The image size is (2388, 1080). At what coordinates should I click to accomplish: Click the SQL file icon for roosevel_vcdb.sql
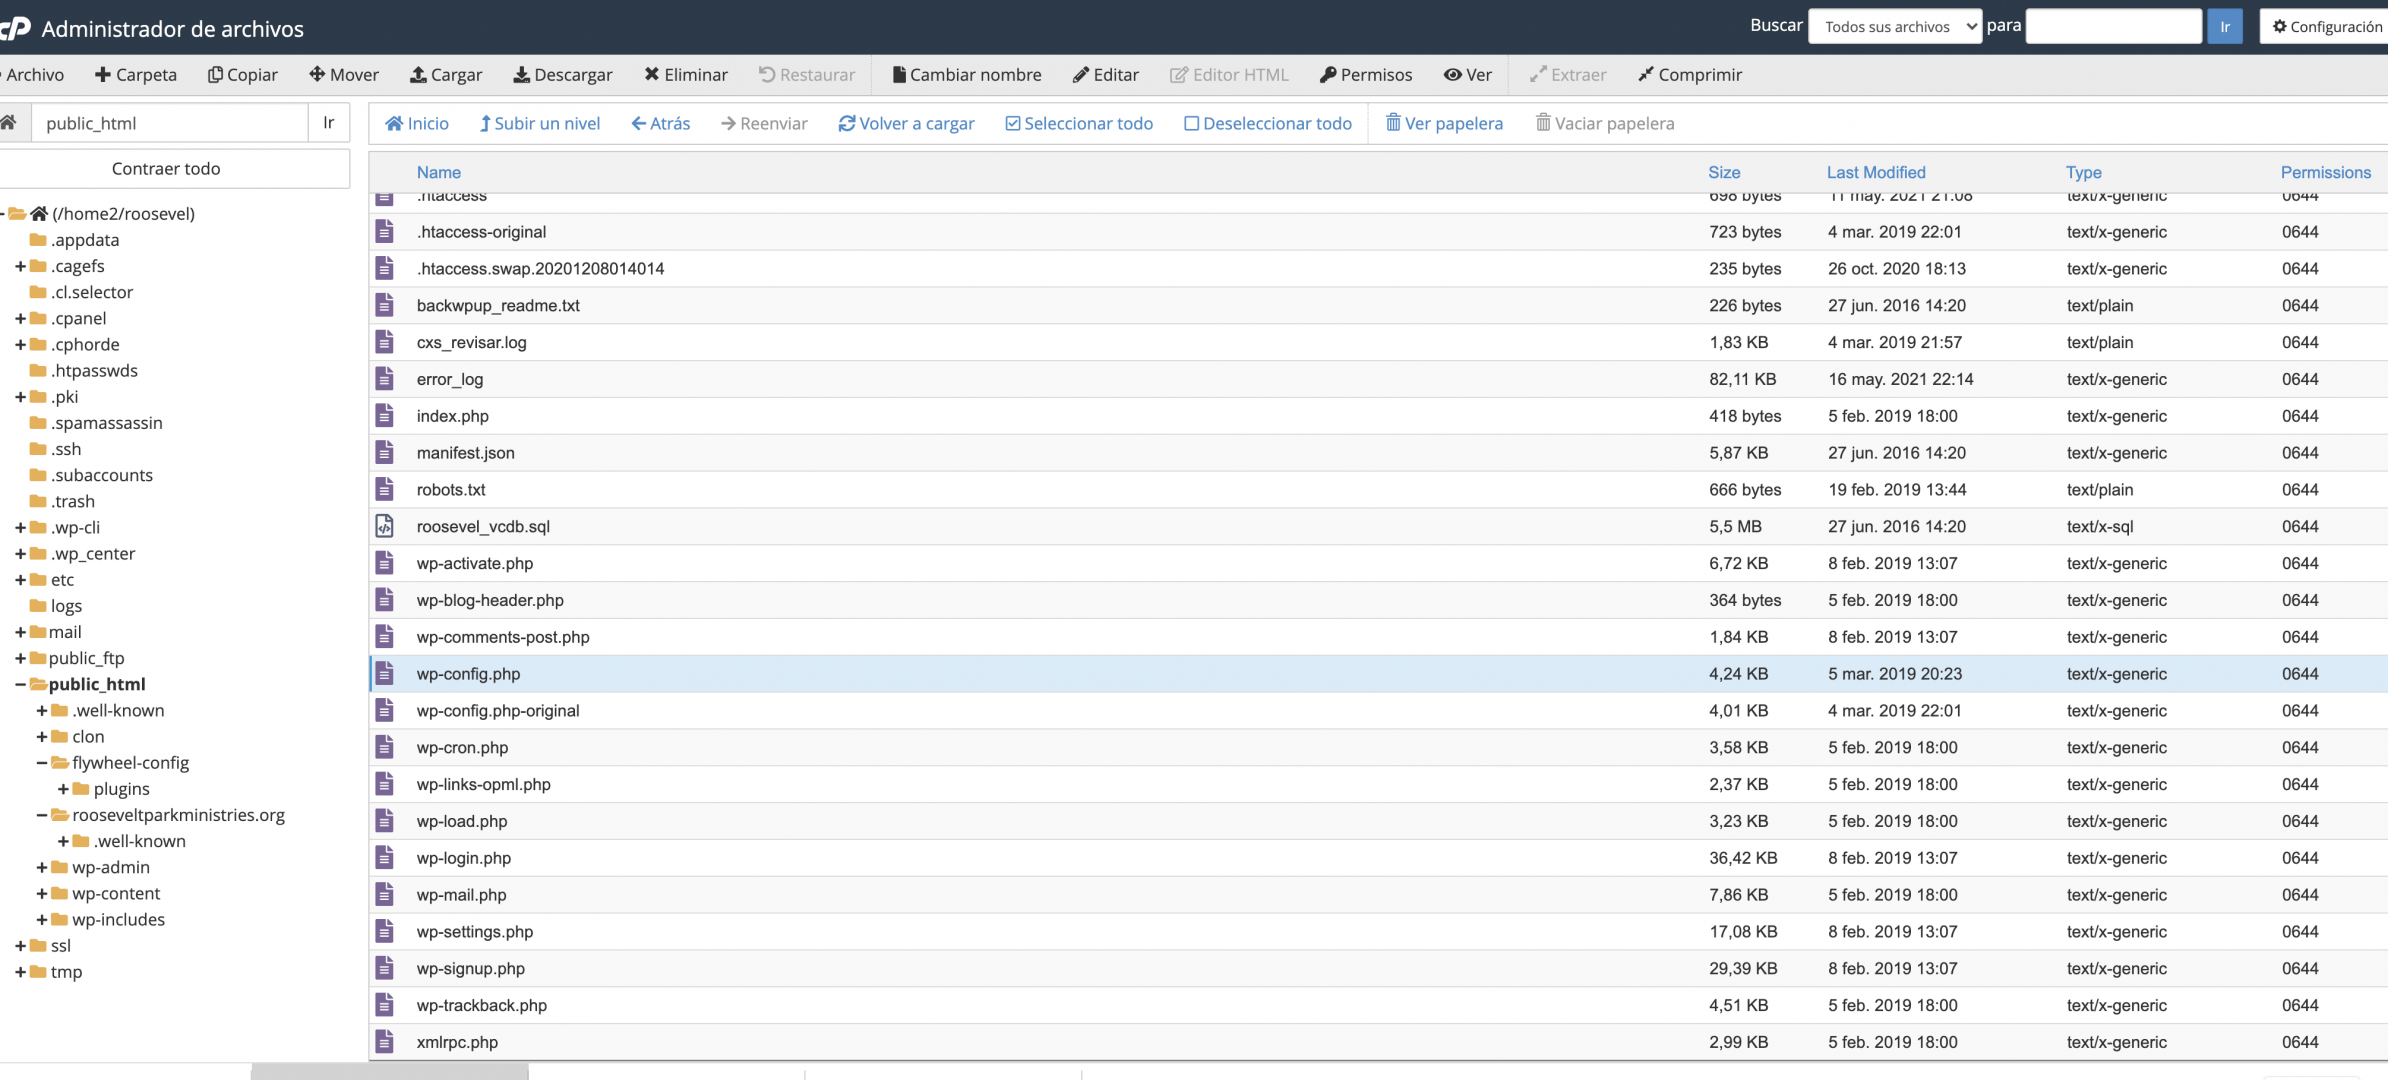point(384,526)
